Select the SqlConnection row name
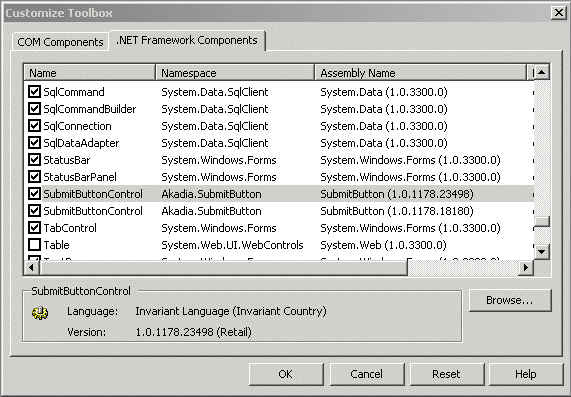Image resolution: width=571 pixels, height=397 pixels. point(77,126)
